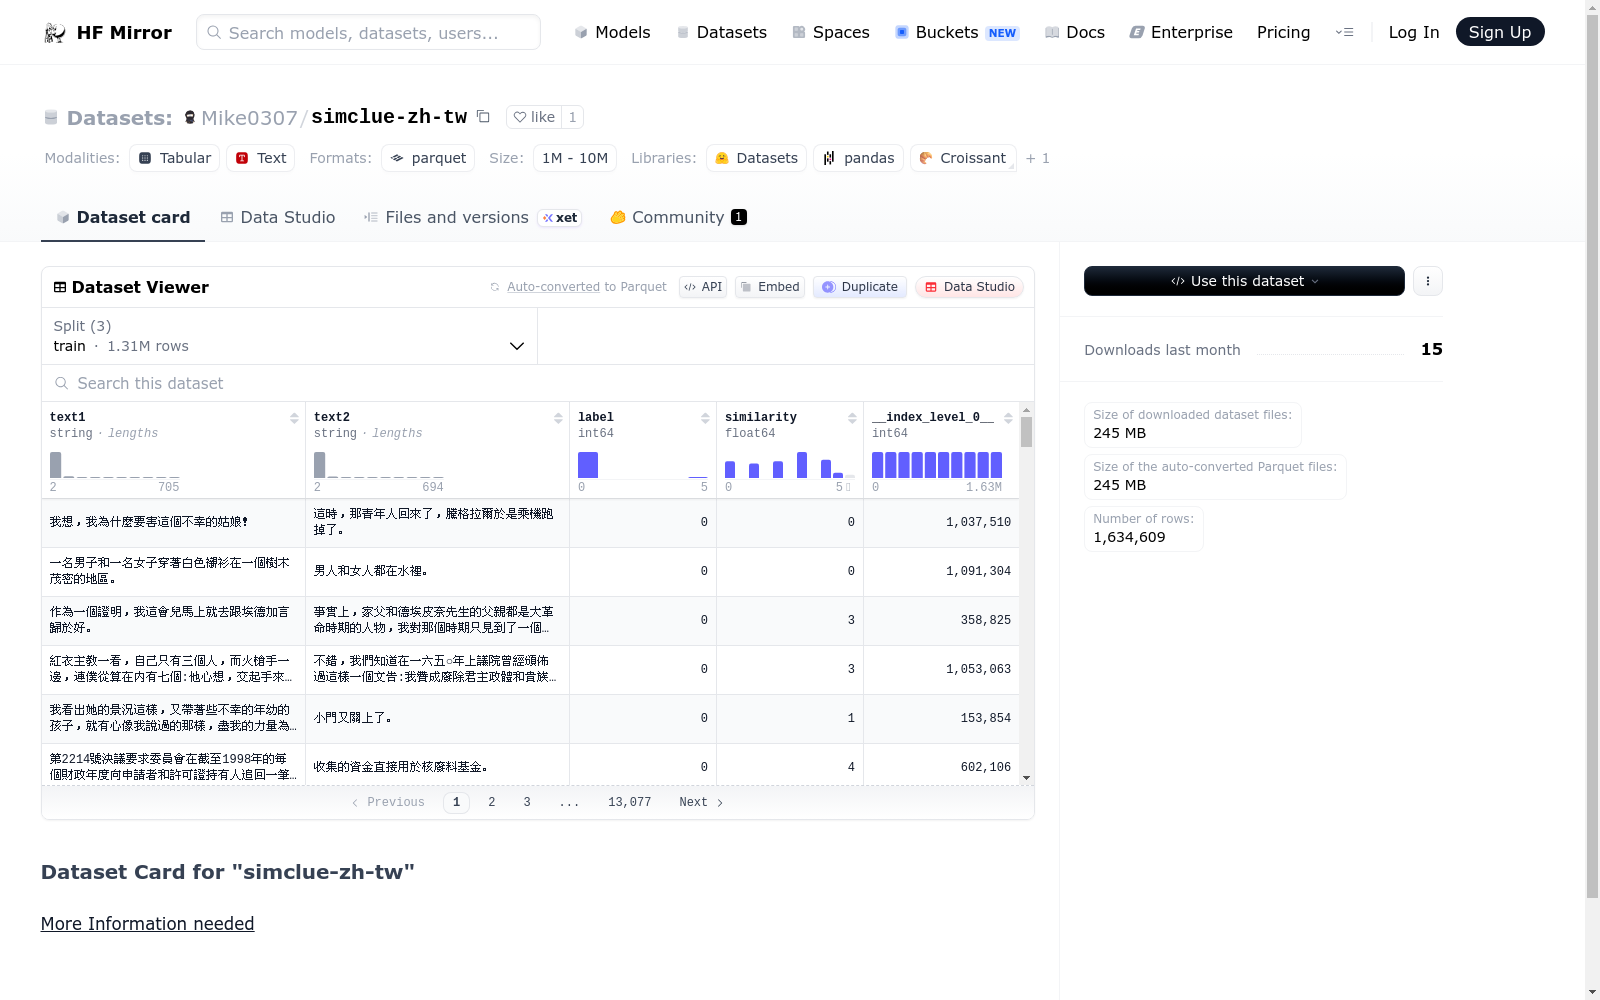
Task: Click the Croissant library tag
Action: (963, 158)
